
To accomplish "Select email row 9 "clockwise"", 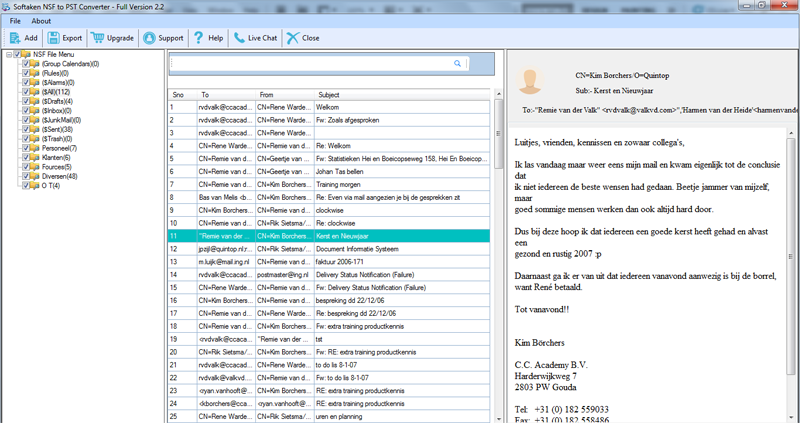I will (329, 210).
